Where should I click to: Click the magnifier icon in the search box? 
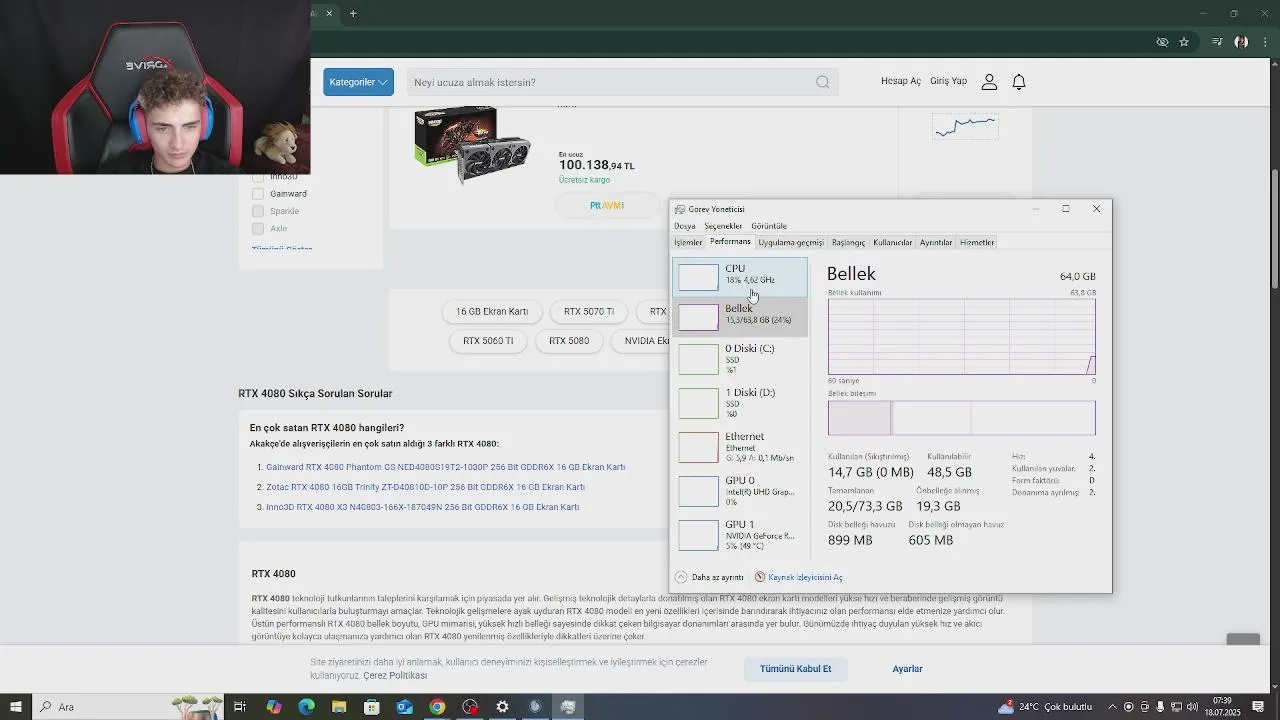pos(822,82)
